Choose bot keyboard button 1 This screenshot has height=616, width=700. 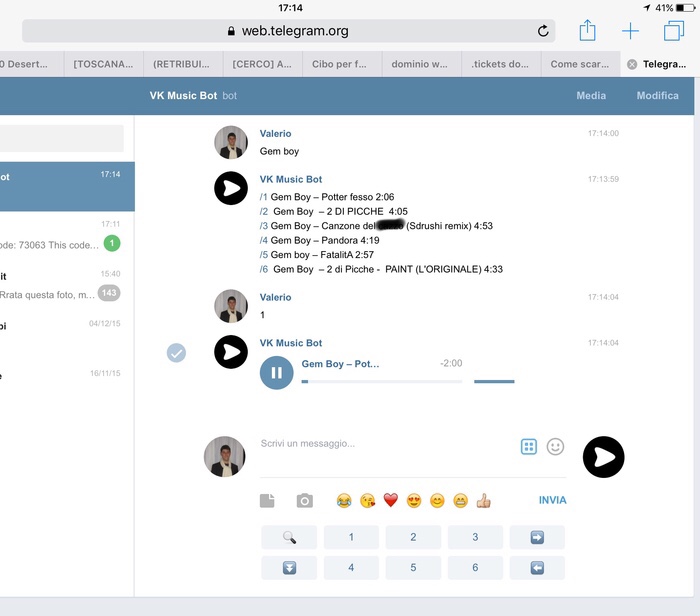pos(351,537)
